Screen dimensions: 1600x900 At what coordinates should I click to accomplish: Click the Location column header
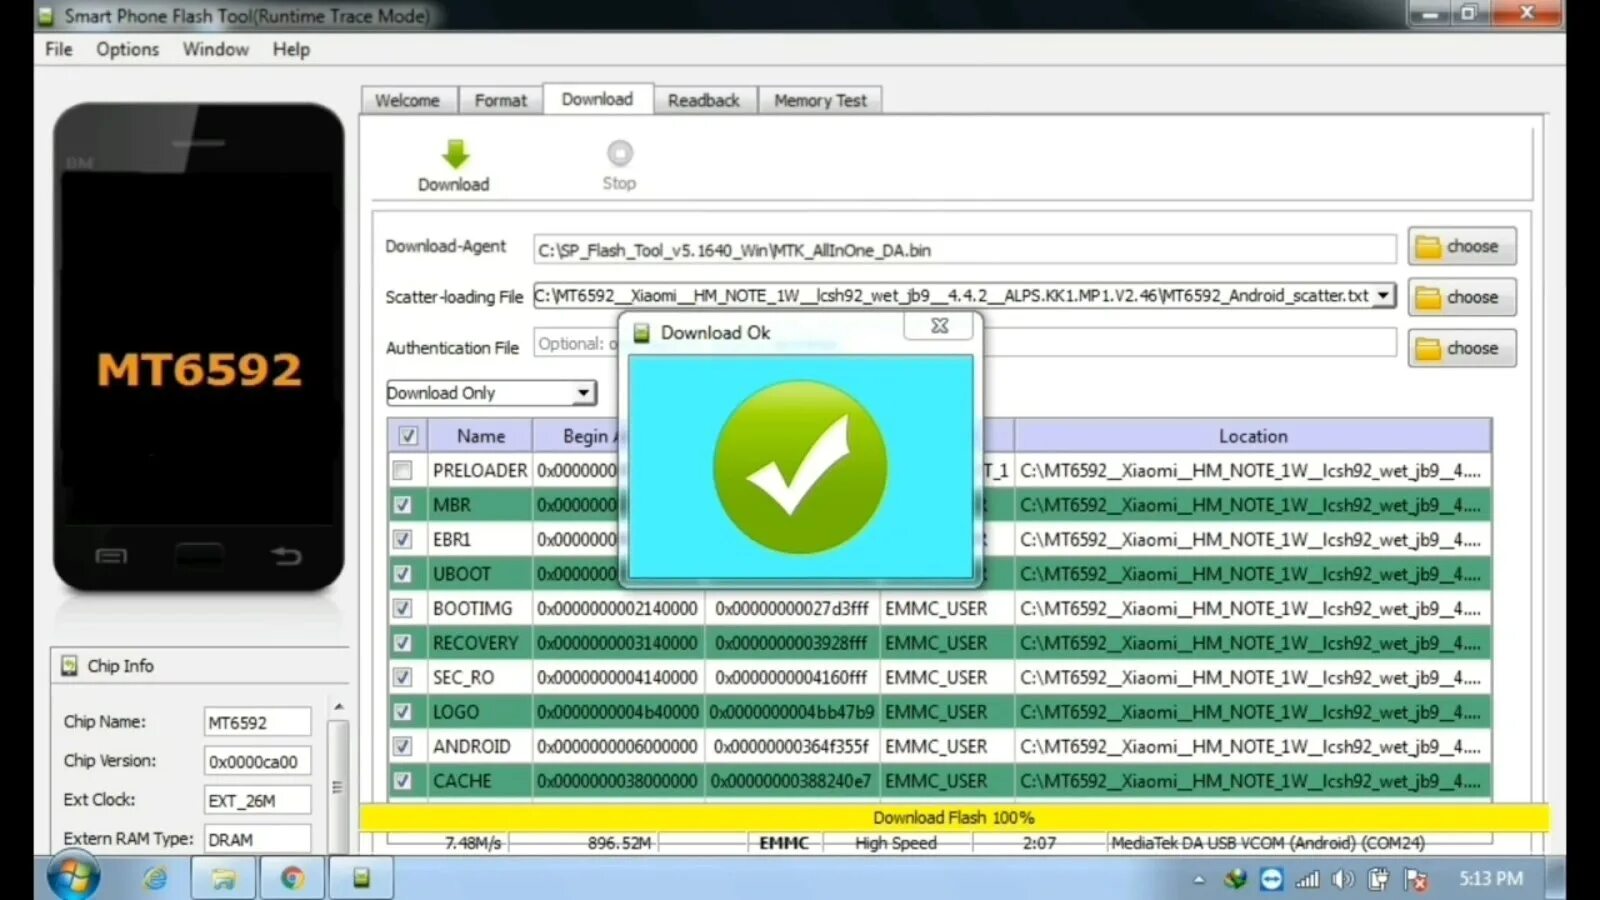[x=1253, y=436]
